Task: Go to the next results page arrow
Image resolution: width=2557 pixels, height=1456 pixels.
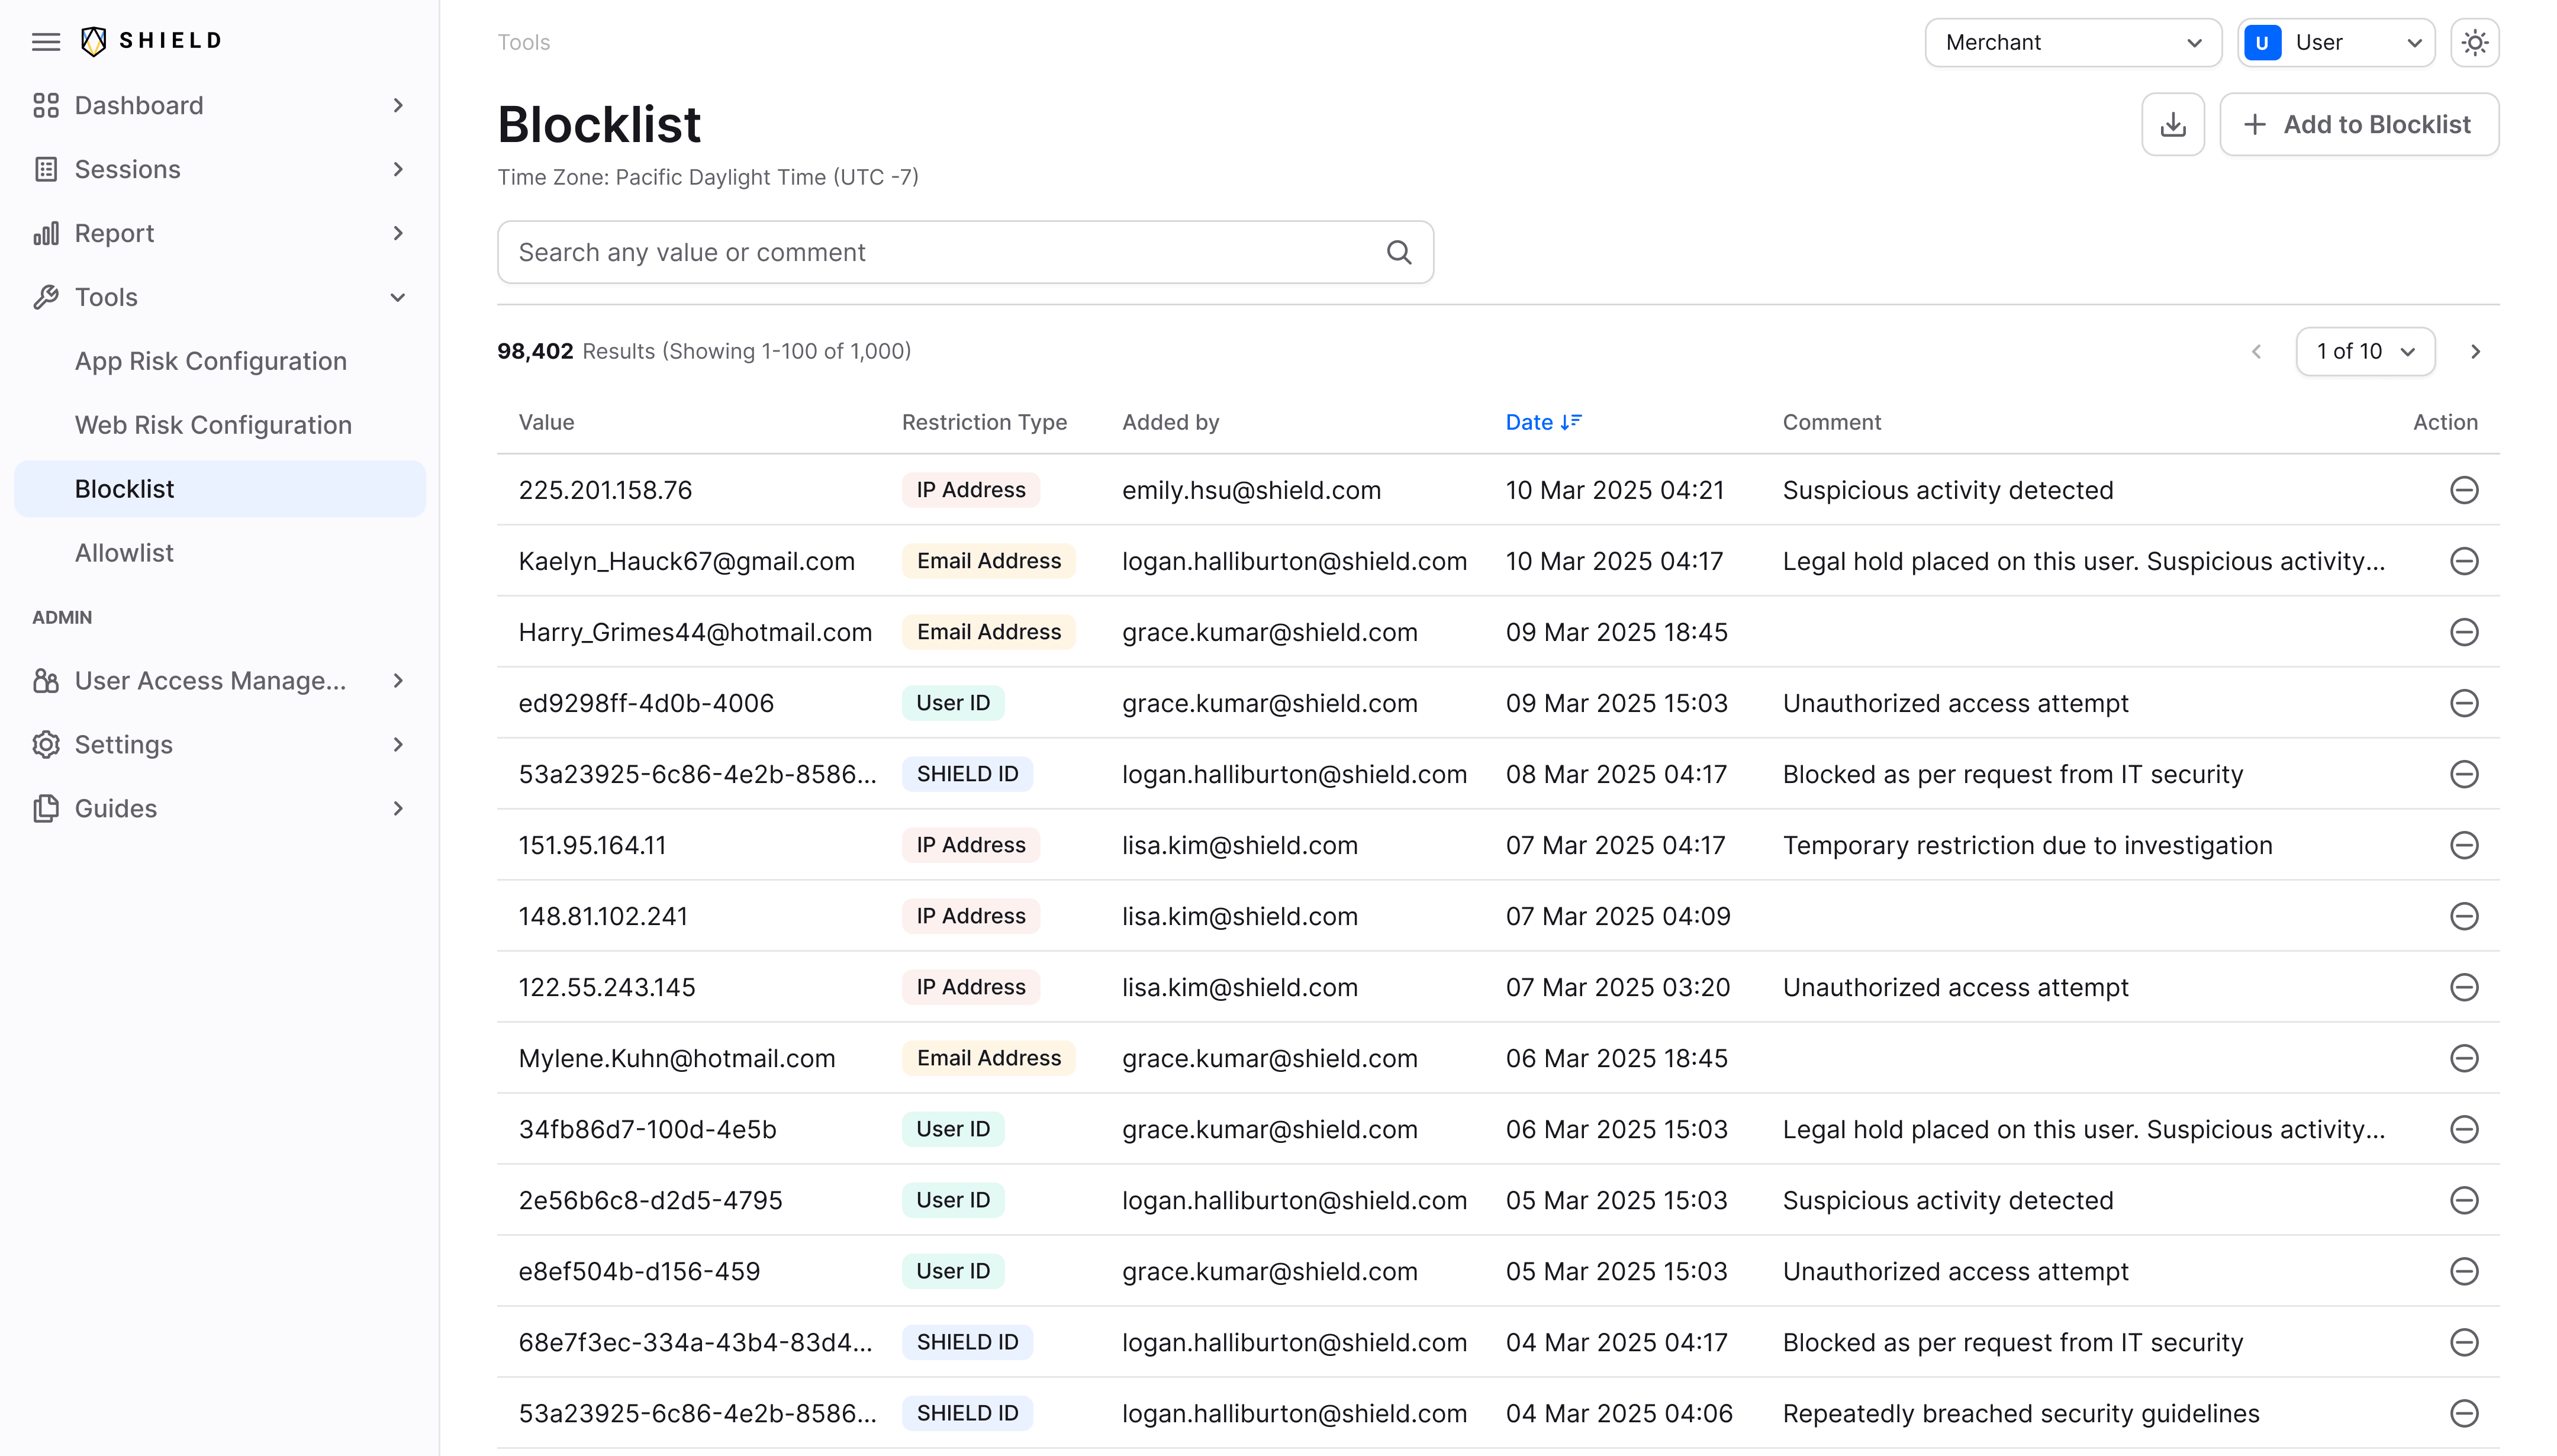Action: pos(2475,351)
